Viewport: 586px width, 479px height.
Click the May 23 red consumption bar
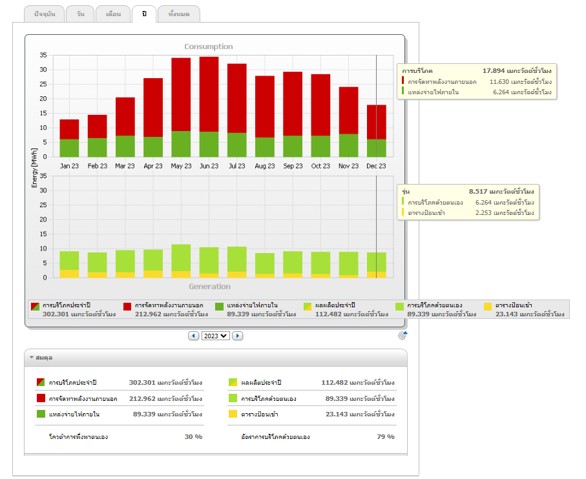coord(181,94)
